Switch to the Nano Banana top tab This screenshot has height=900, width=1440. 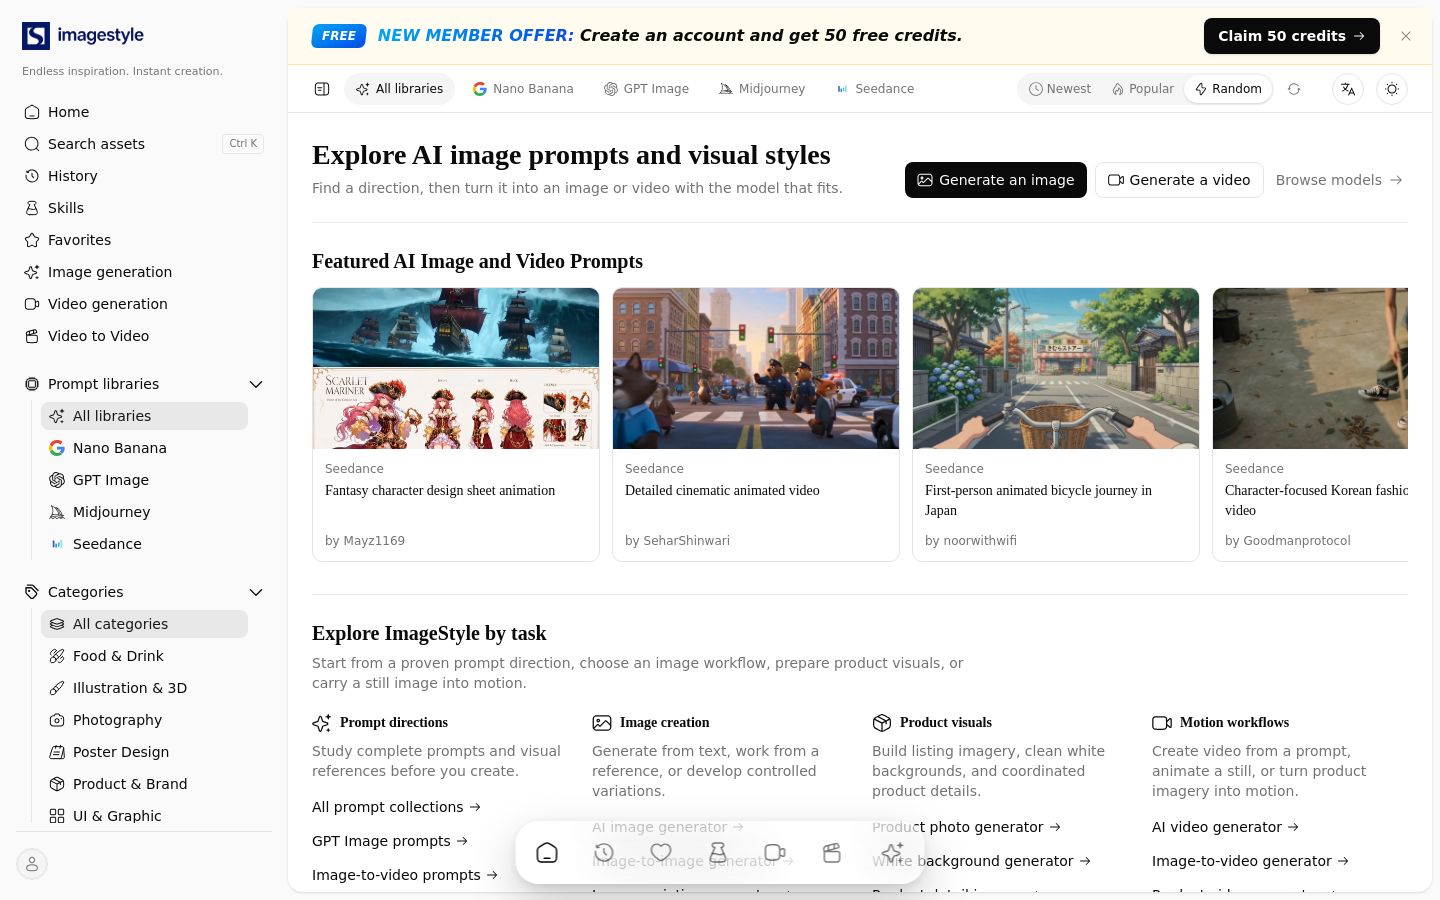[x=523, y=89]
